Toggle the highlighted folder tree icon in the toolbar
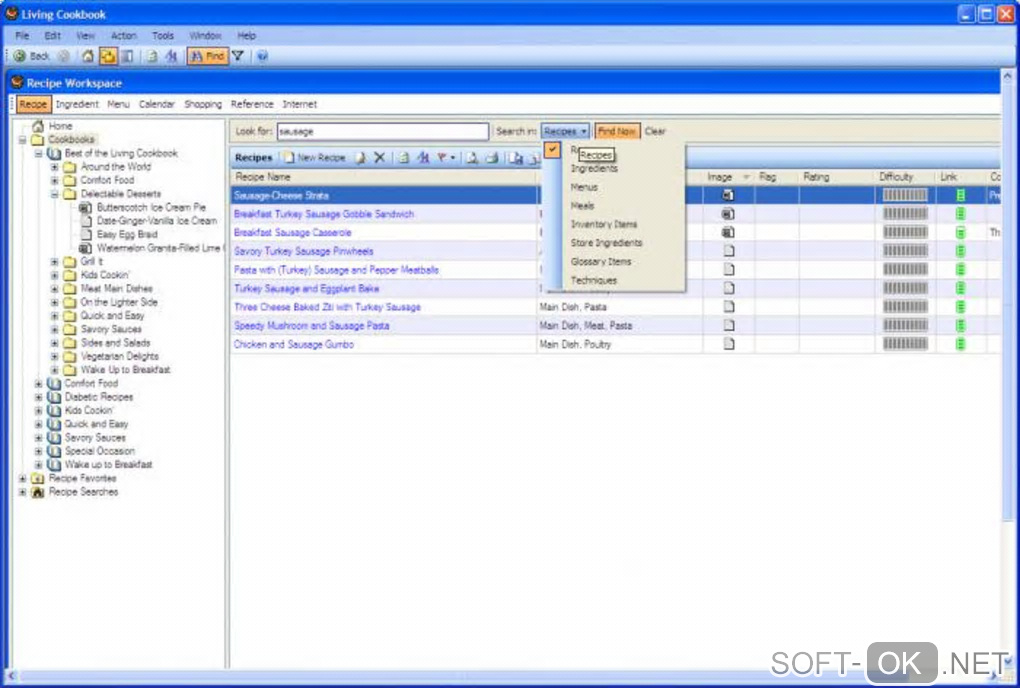This screenshot has height=688, width=1020. [x=108, y=57]
